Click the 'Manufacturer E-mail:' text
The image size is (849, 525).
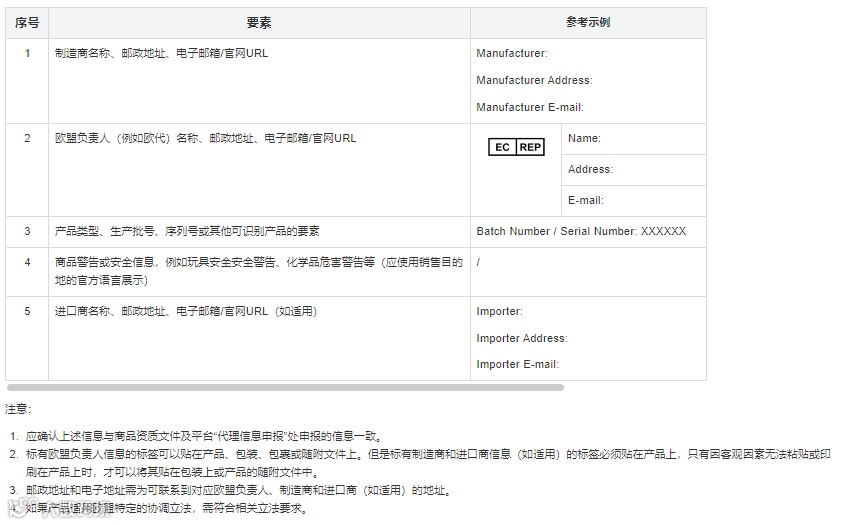[530, 107]
